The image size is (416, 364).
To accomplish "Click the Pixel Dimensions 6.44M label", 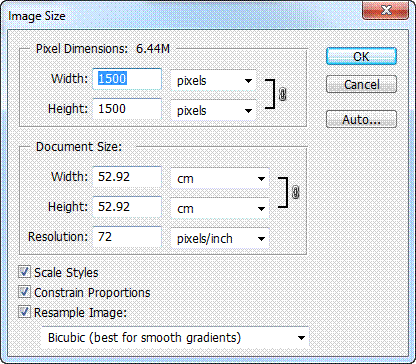I will click(103, 49).
